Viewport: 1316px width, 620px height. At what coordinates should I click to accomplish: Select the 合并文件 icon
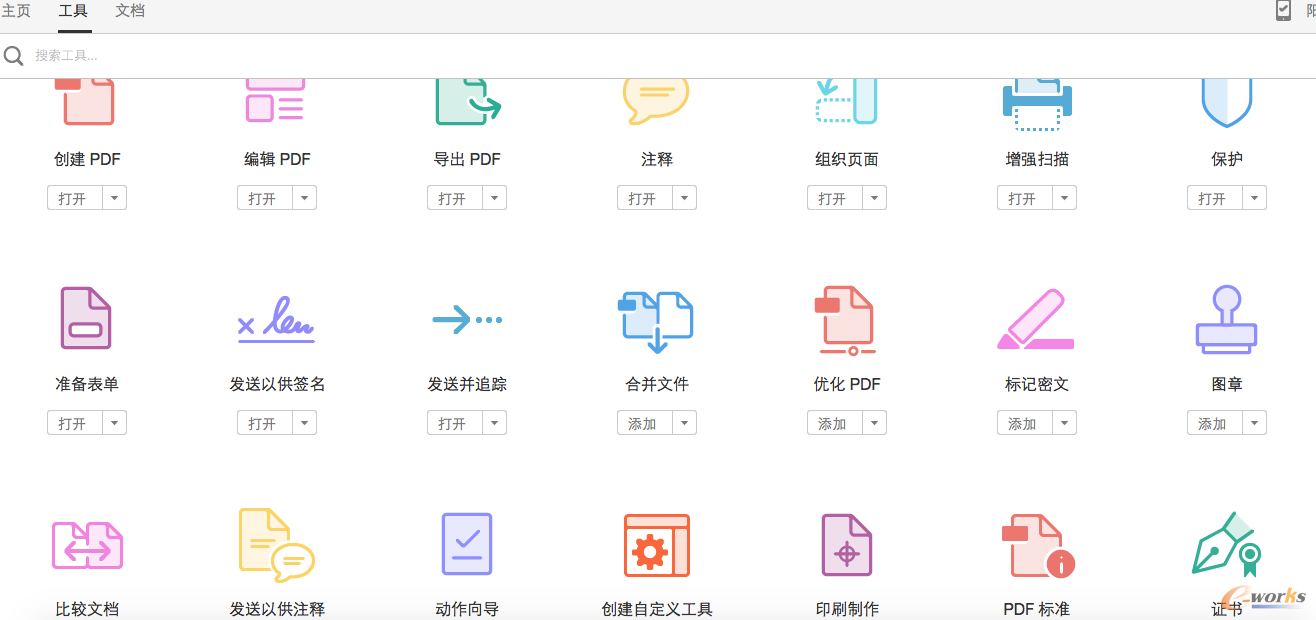click(656, 322)
